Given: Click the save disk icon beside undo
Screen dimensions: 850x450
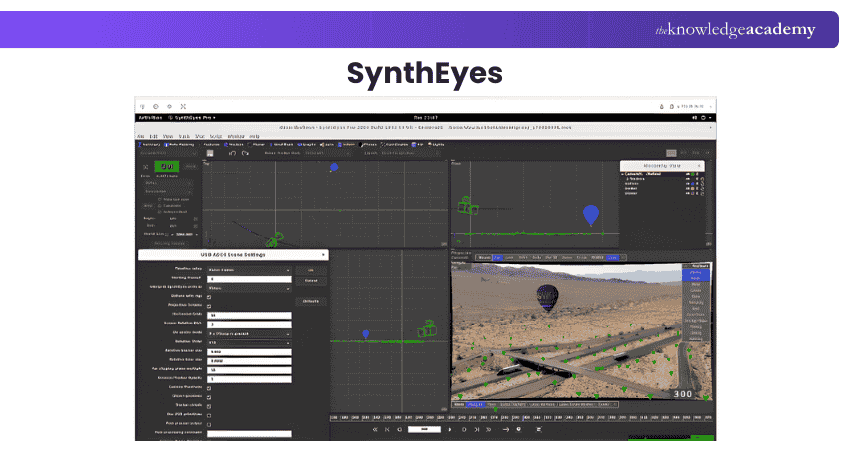Looking at the screenshot, I should click(x=210, y=153).
